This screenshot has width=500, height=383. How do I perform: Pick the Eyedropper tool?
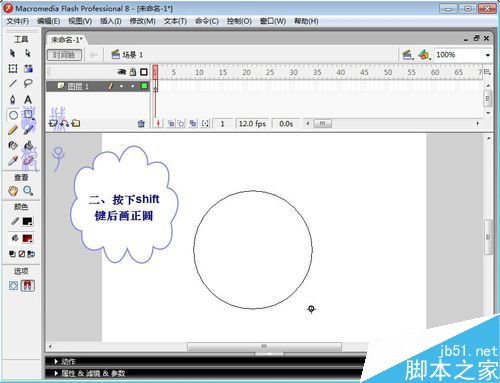click(13, 161)
